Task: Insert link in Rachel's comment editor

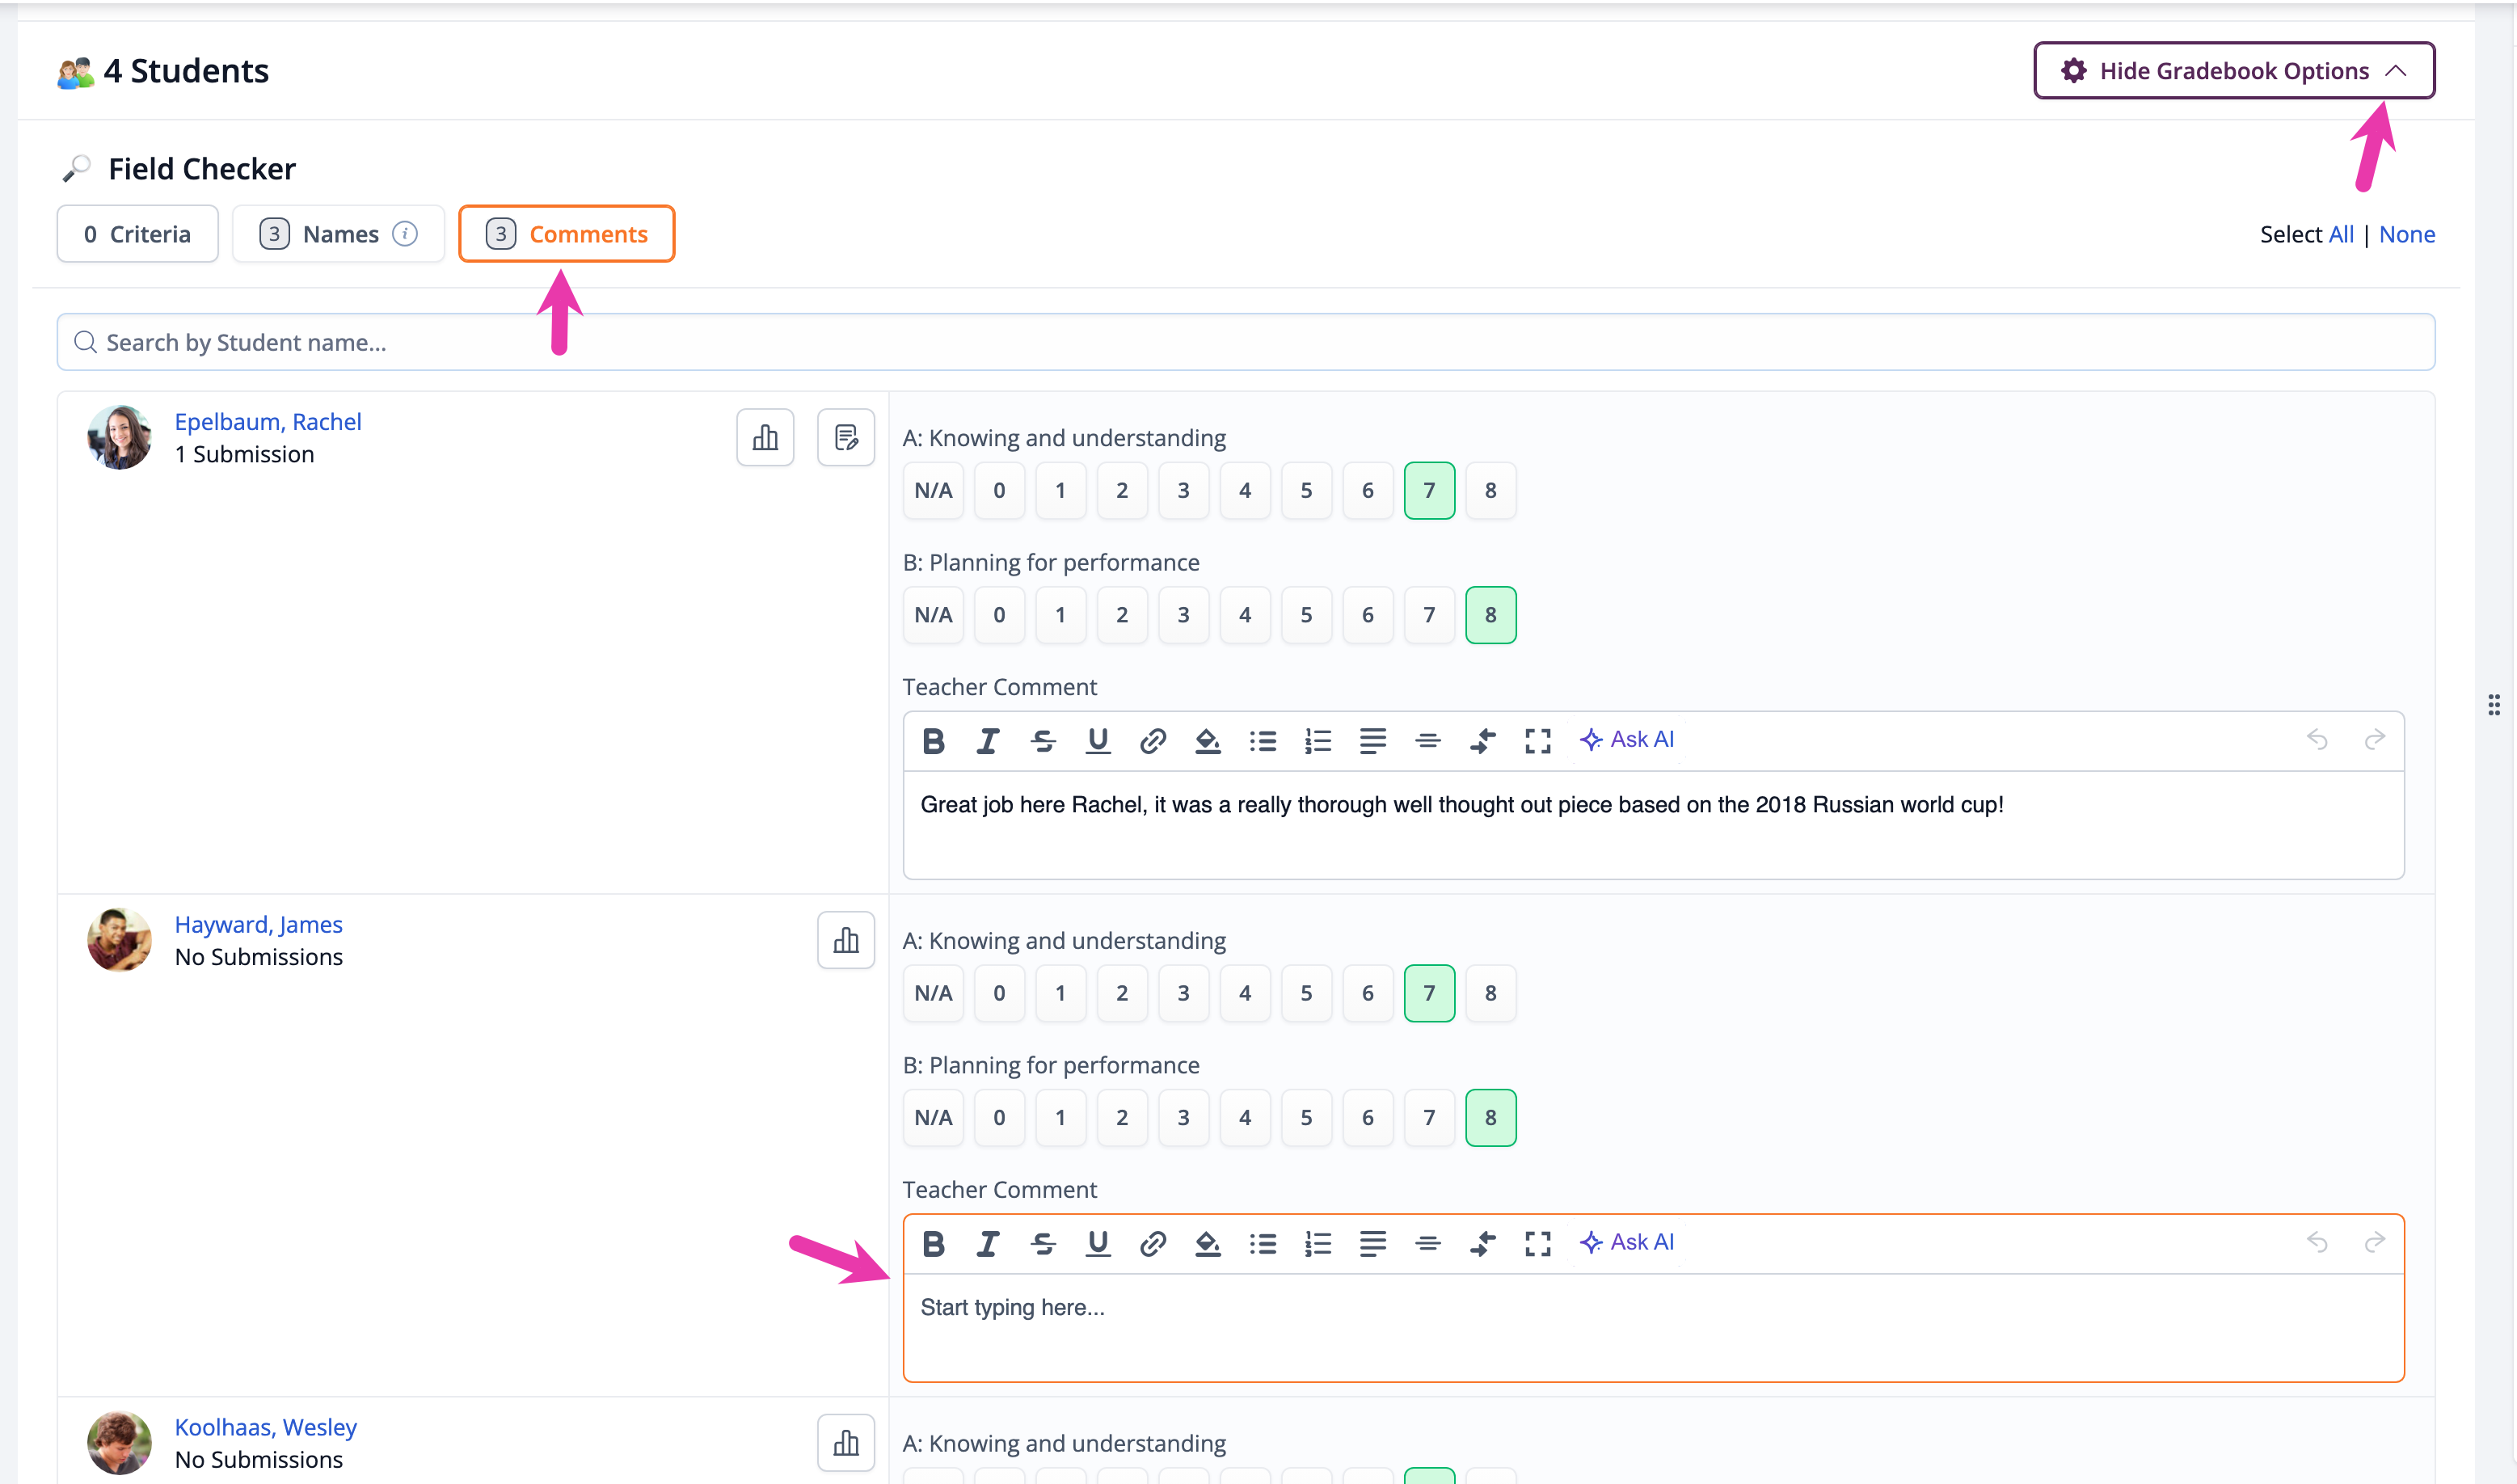Action: pos(1153,741)
